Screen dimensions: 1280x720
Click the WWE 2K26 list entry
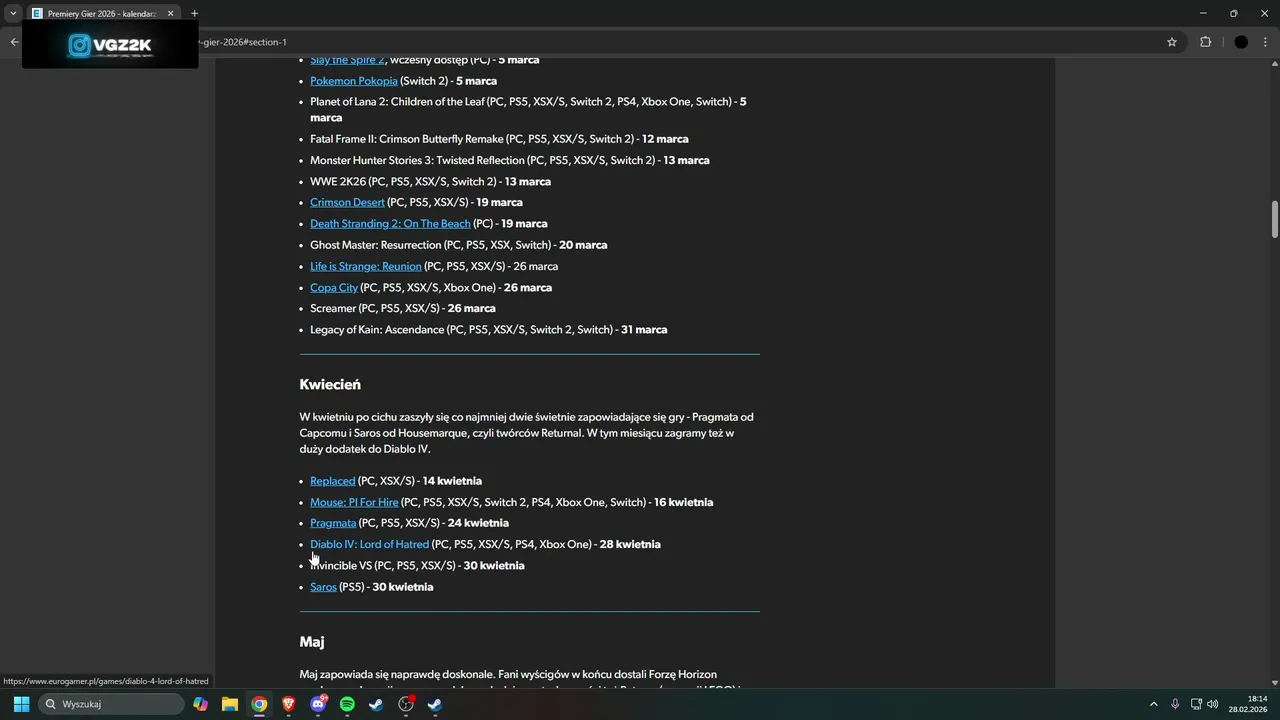[430, 182]
